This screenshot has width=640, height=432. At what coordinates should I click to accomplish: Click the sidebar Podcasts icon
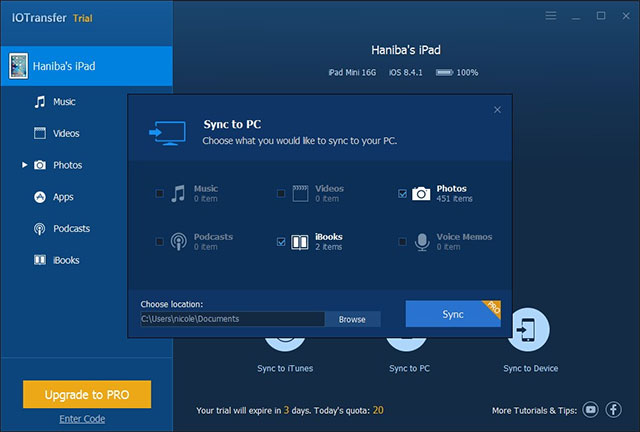click(40, 229)
